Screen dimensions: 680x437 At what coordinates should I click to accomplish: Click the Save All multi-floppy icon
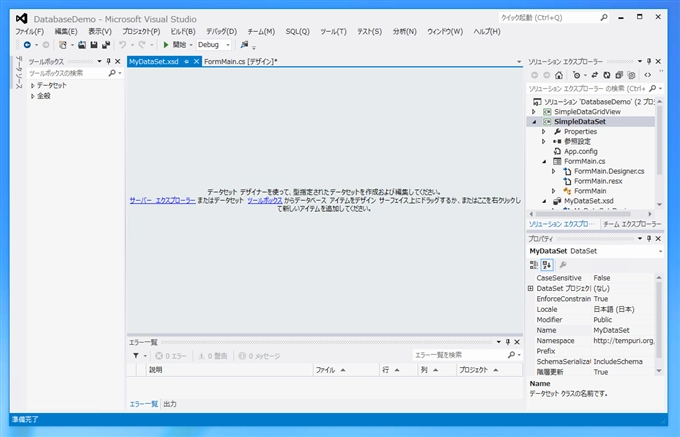106,45
